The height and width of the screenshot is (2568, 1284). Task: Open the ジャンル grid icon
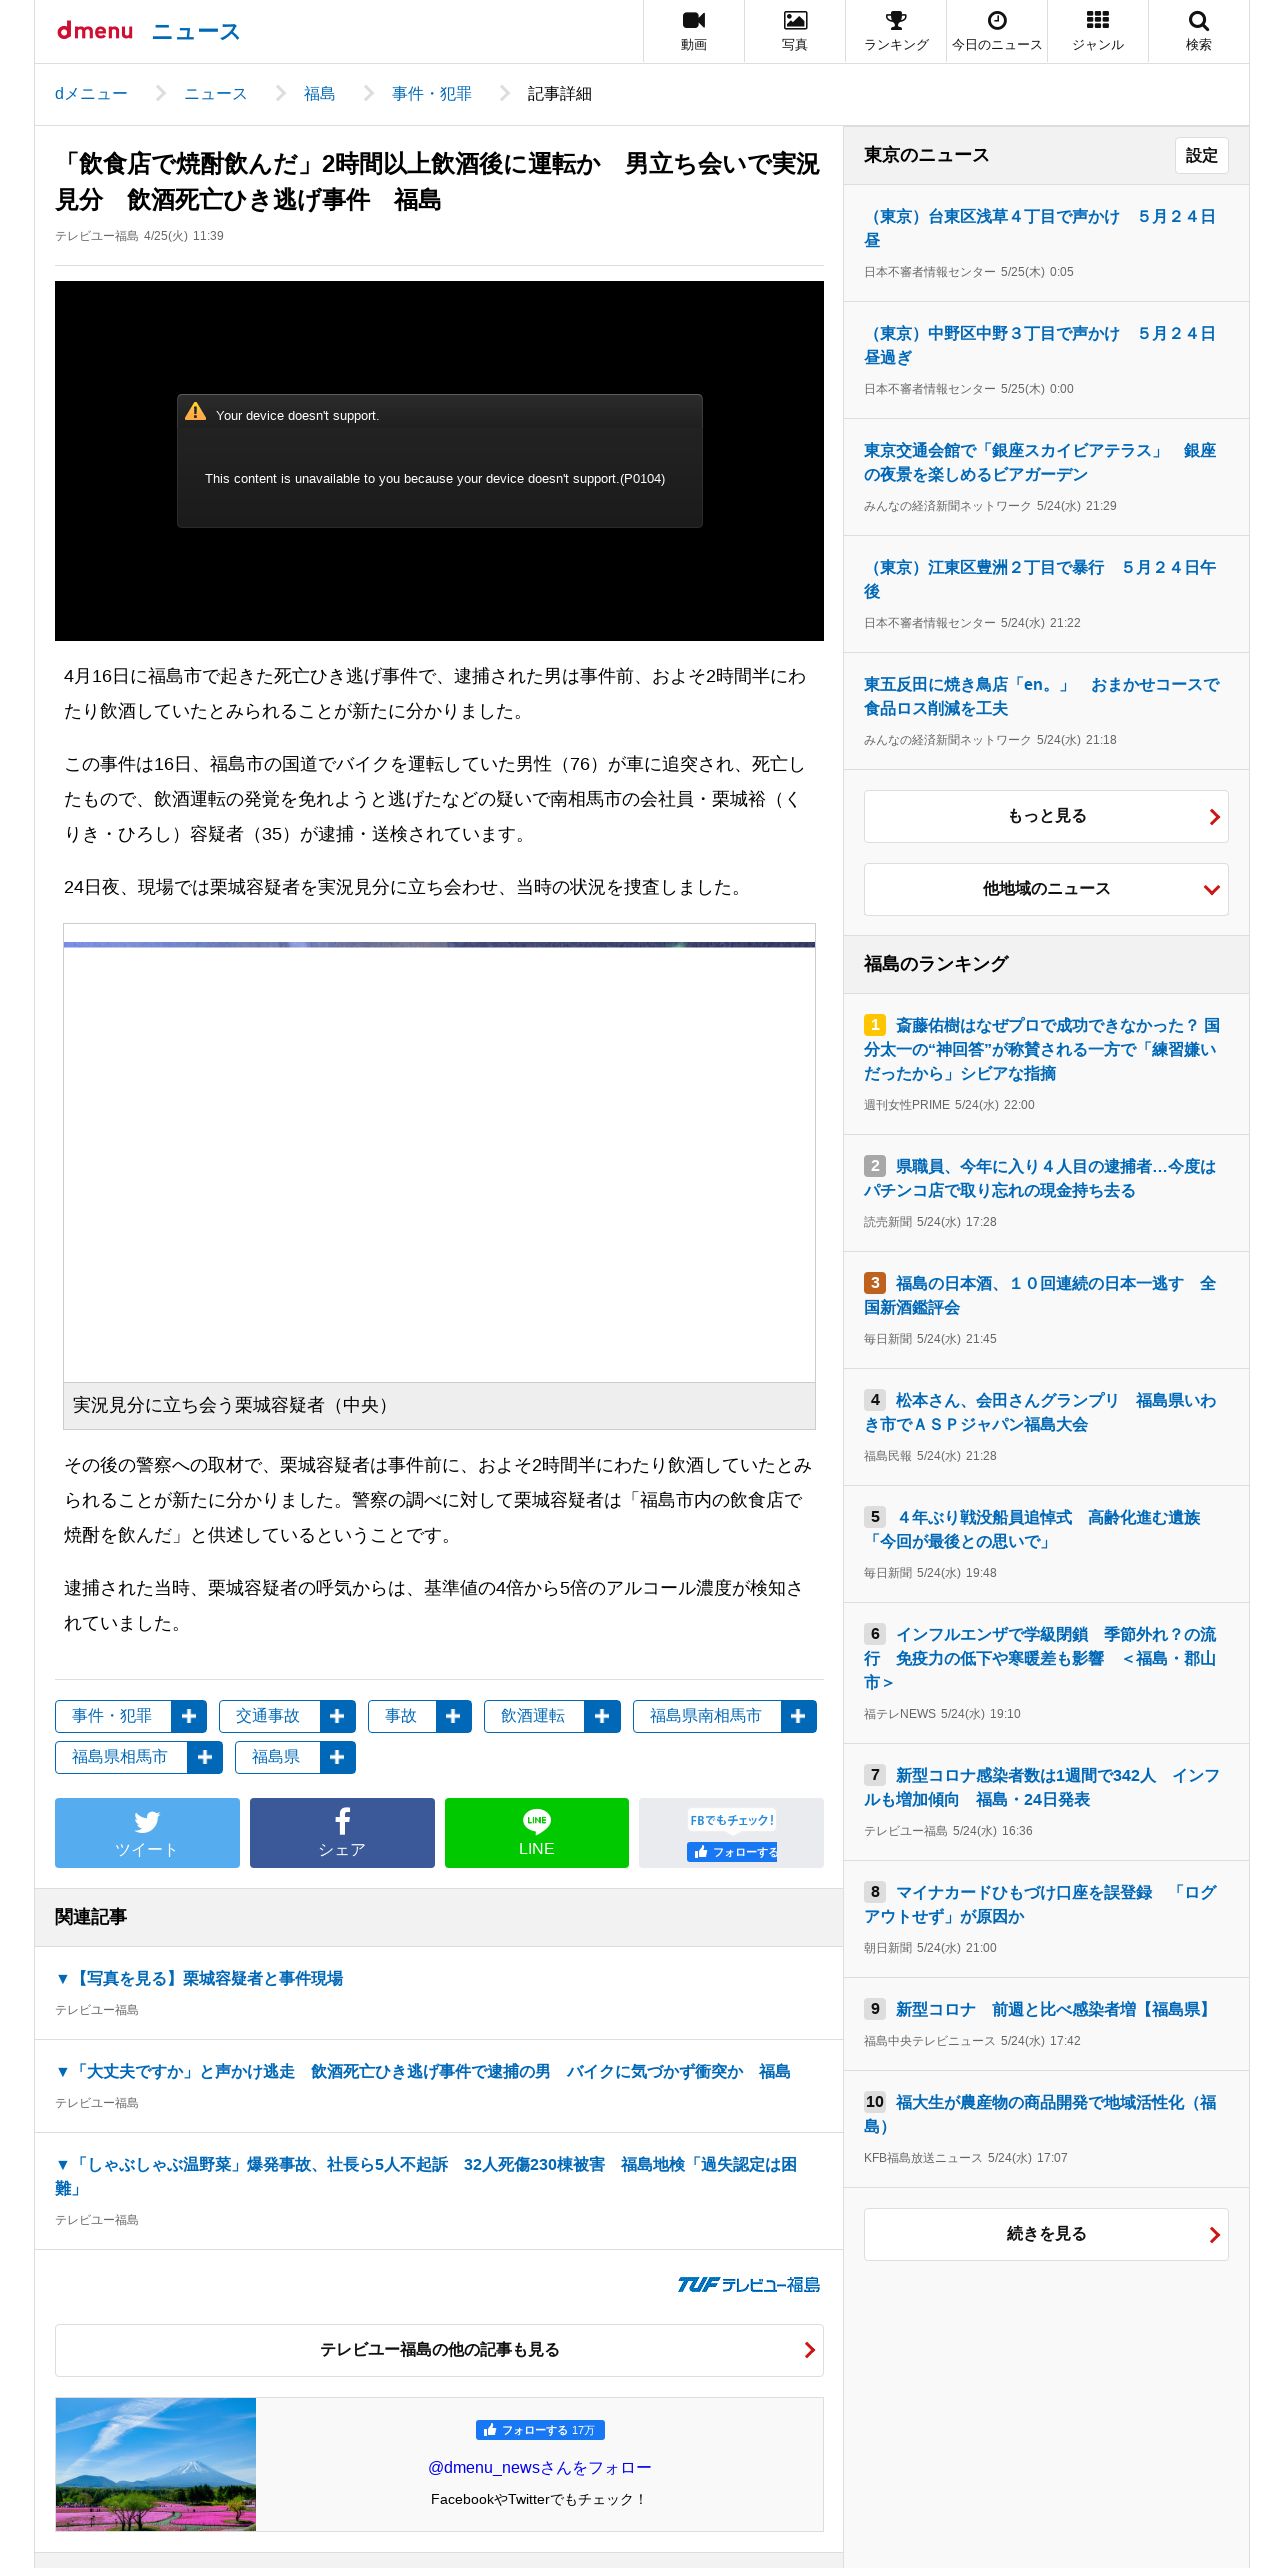click(1098, 31)
